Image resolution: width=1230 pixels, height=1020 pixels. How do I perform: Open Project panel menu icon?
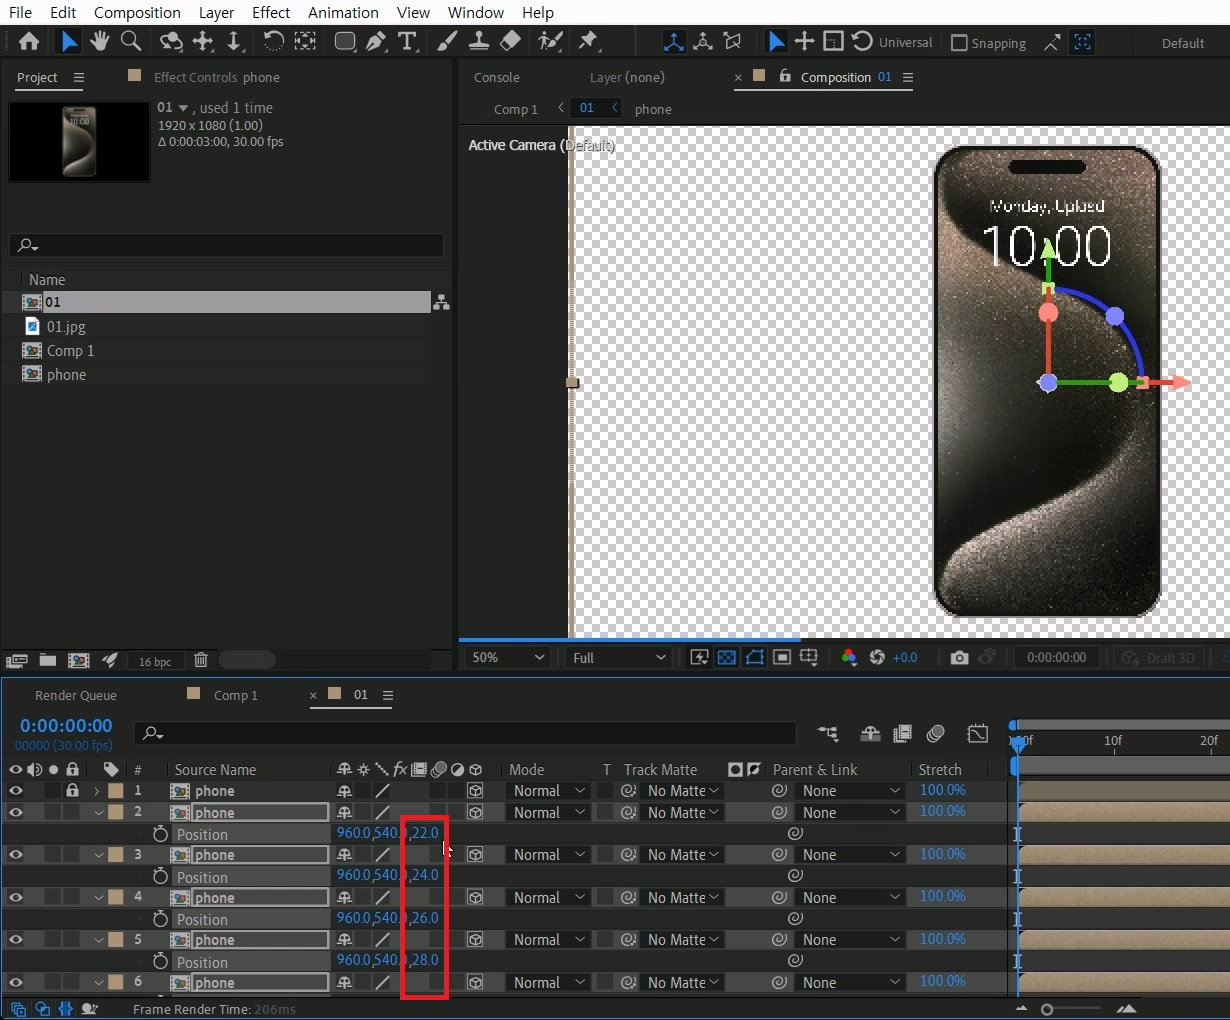pyautogui.click(x=79, y=78)
